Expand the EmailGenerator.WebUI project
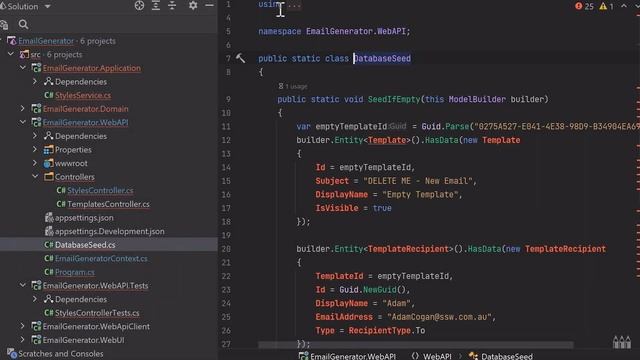The image size is (640, 360). 23,340
